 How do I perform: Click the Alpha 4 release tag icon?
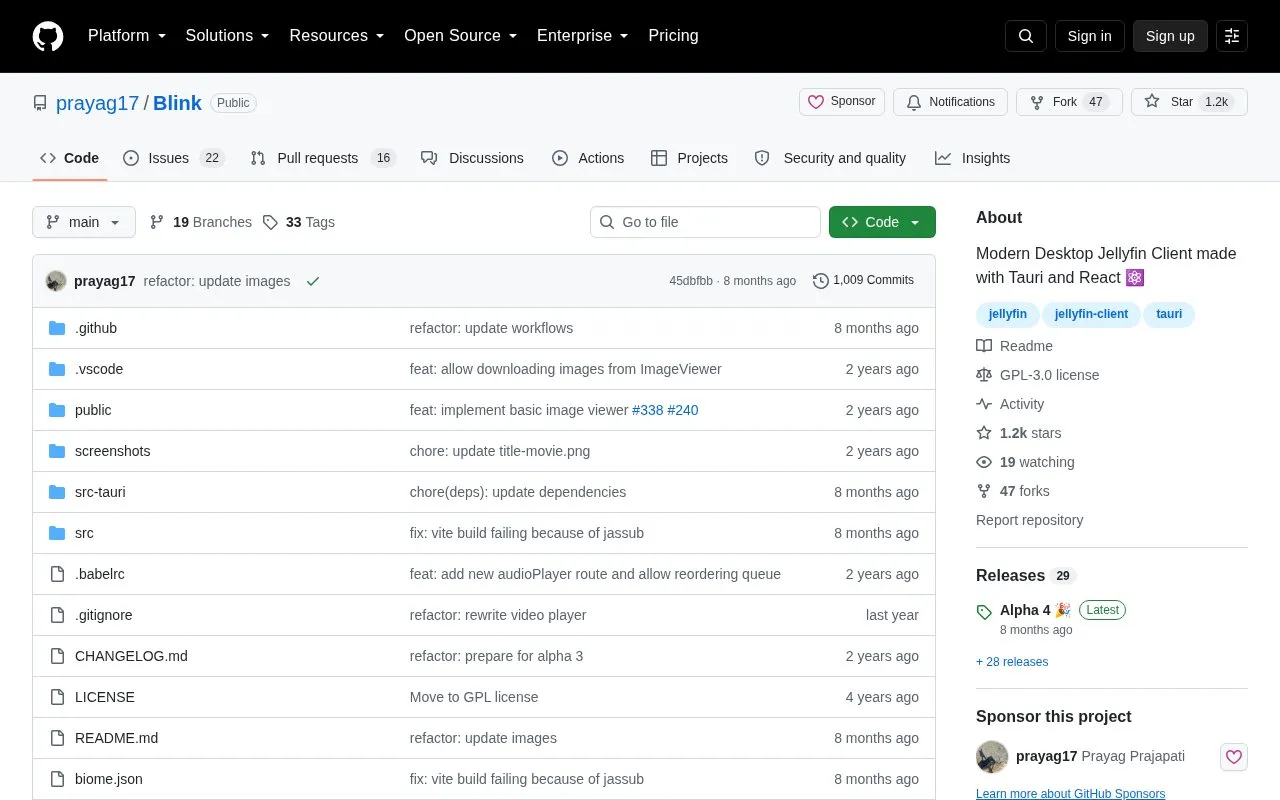[984, 611]
